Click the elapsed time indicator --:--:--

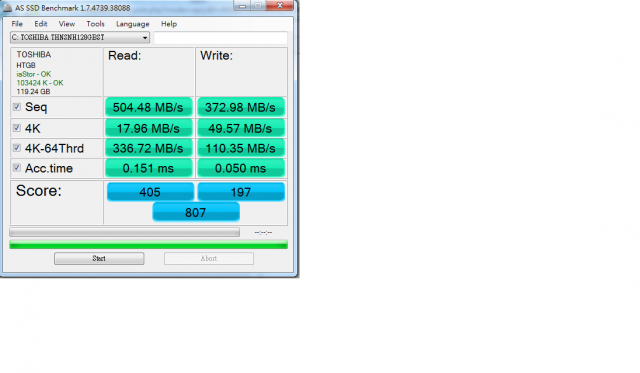263,232
